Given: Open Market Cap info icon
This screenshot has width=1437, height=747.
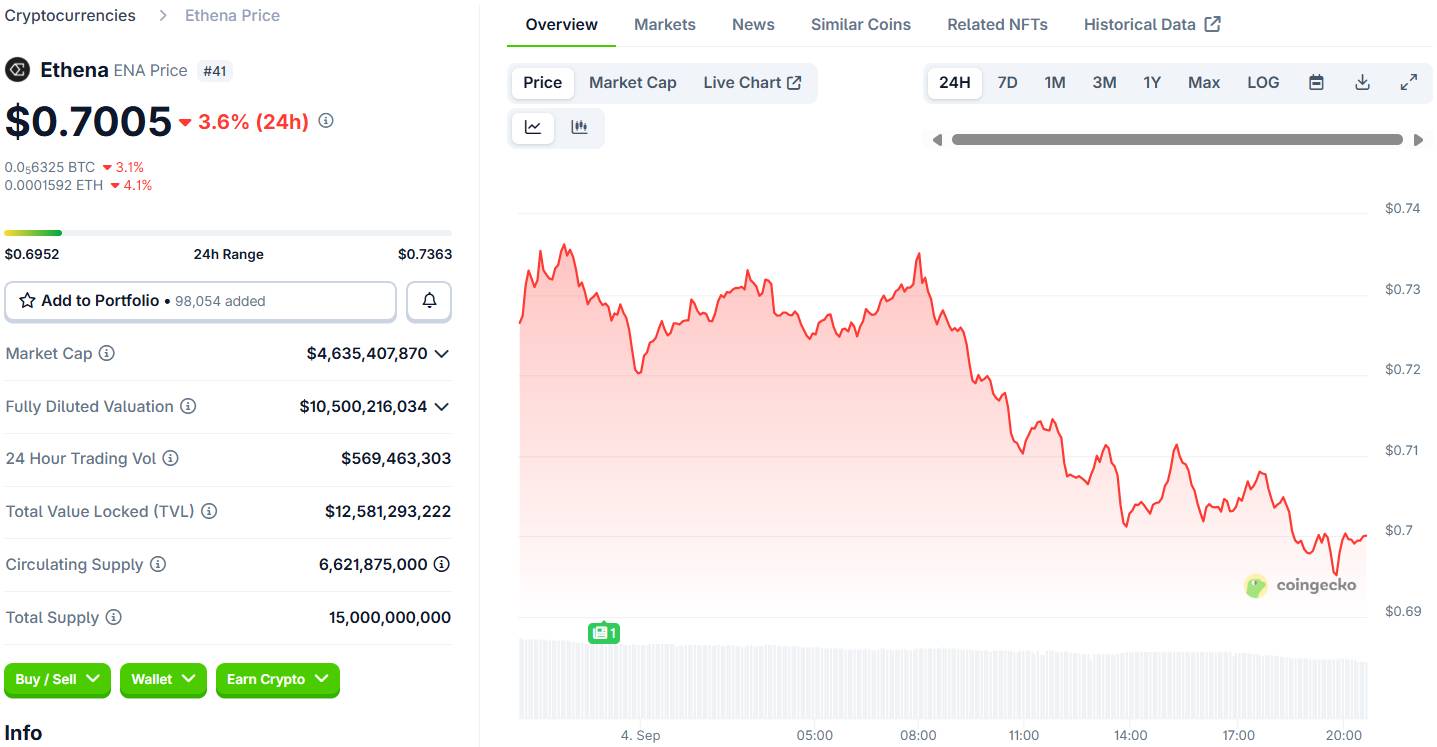Looking at the screenshot, I should point(107,354).
